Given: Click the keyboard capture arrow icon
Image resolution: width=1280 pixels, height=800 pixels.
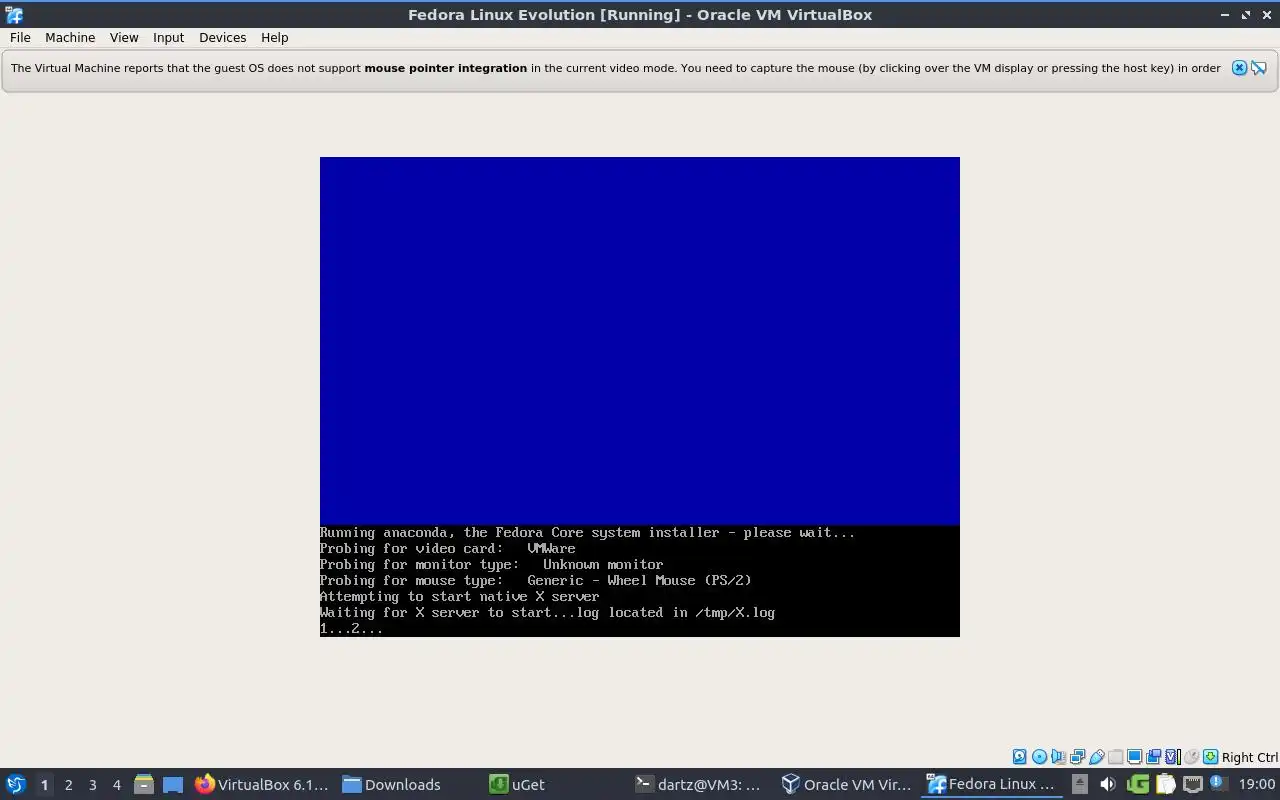Looking at the screenshot, I should [x=1210, y=757].
